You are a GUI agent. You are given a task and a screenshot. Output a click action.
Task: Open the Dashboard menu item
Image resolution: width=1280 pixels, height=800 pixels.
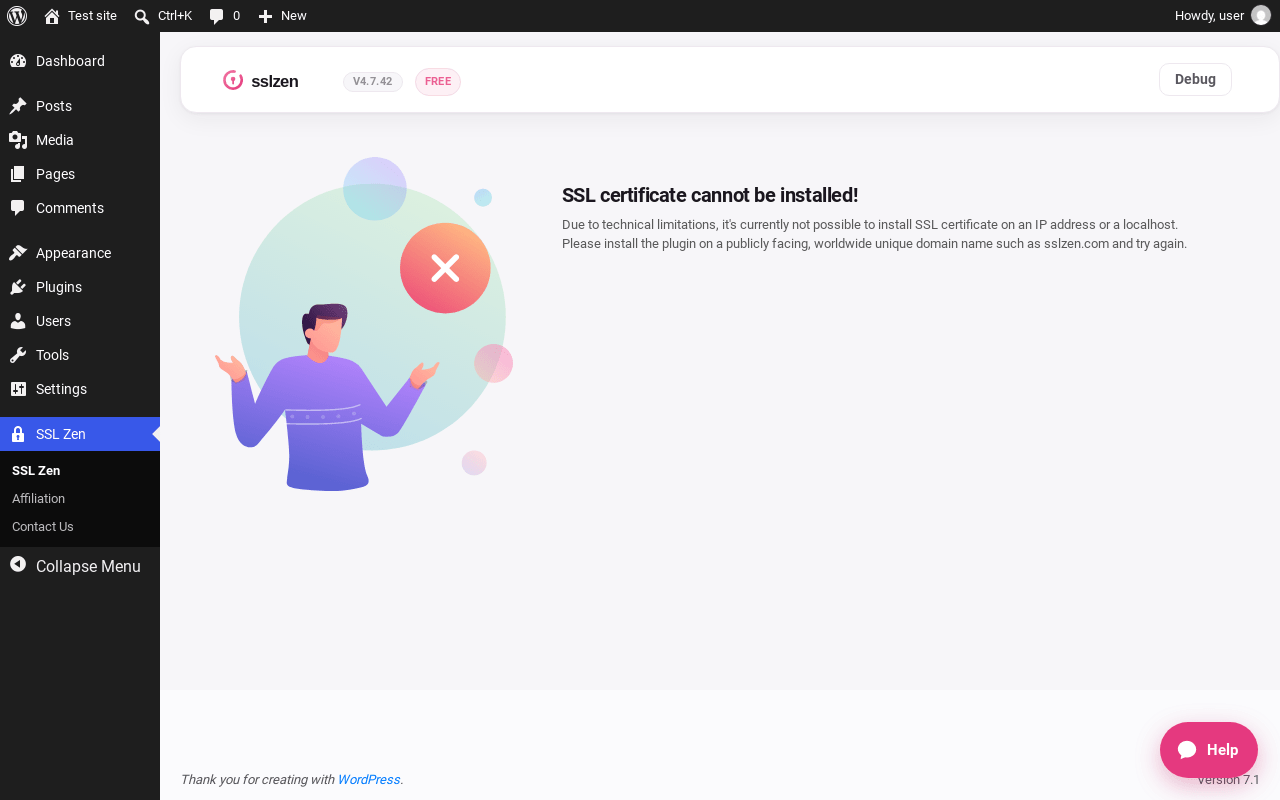(x=80, y=61)
